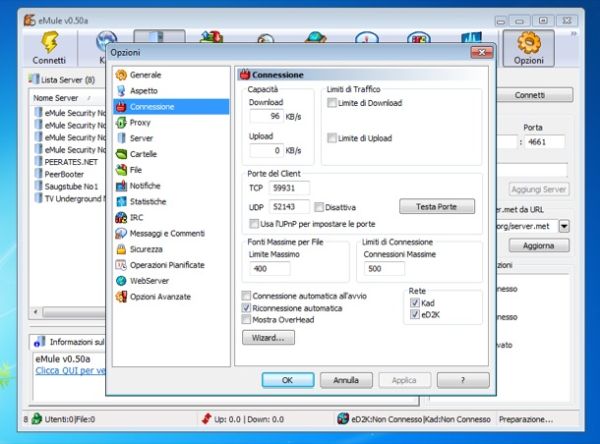
Task: Select Generale in options sidebar
Action: tap(145, 75)
